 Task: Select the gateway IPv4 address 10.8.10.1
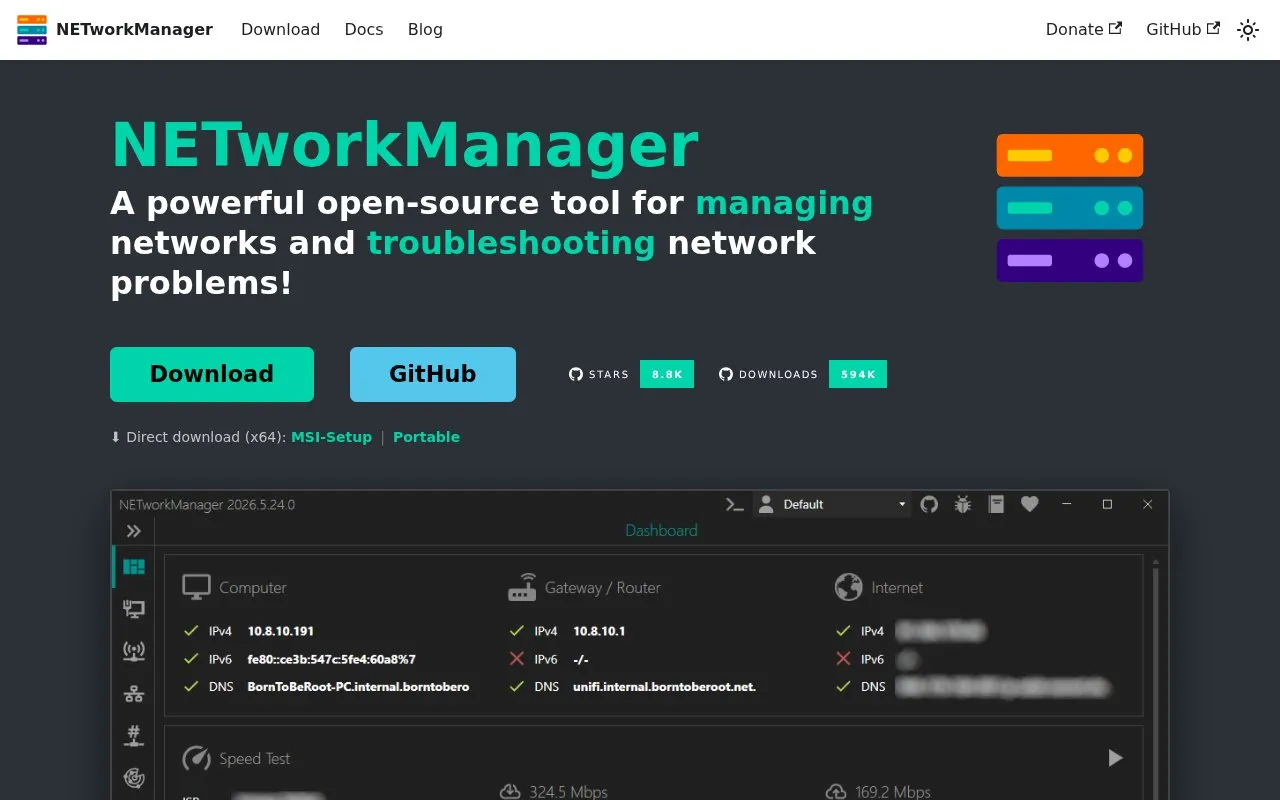pos(599,631)
